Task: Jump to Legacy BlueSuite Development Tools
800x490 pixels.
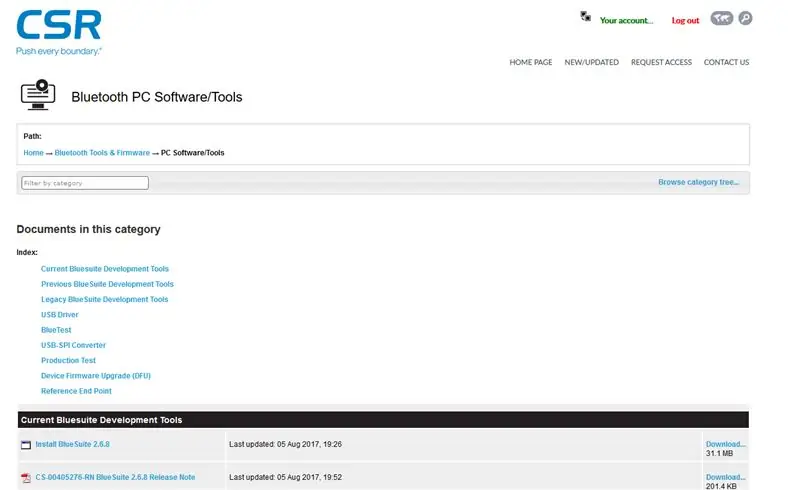Action: 105,300
